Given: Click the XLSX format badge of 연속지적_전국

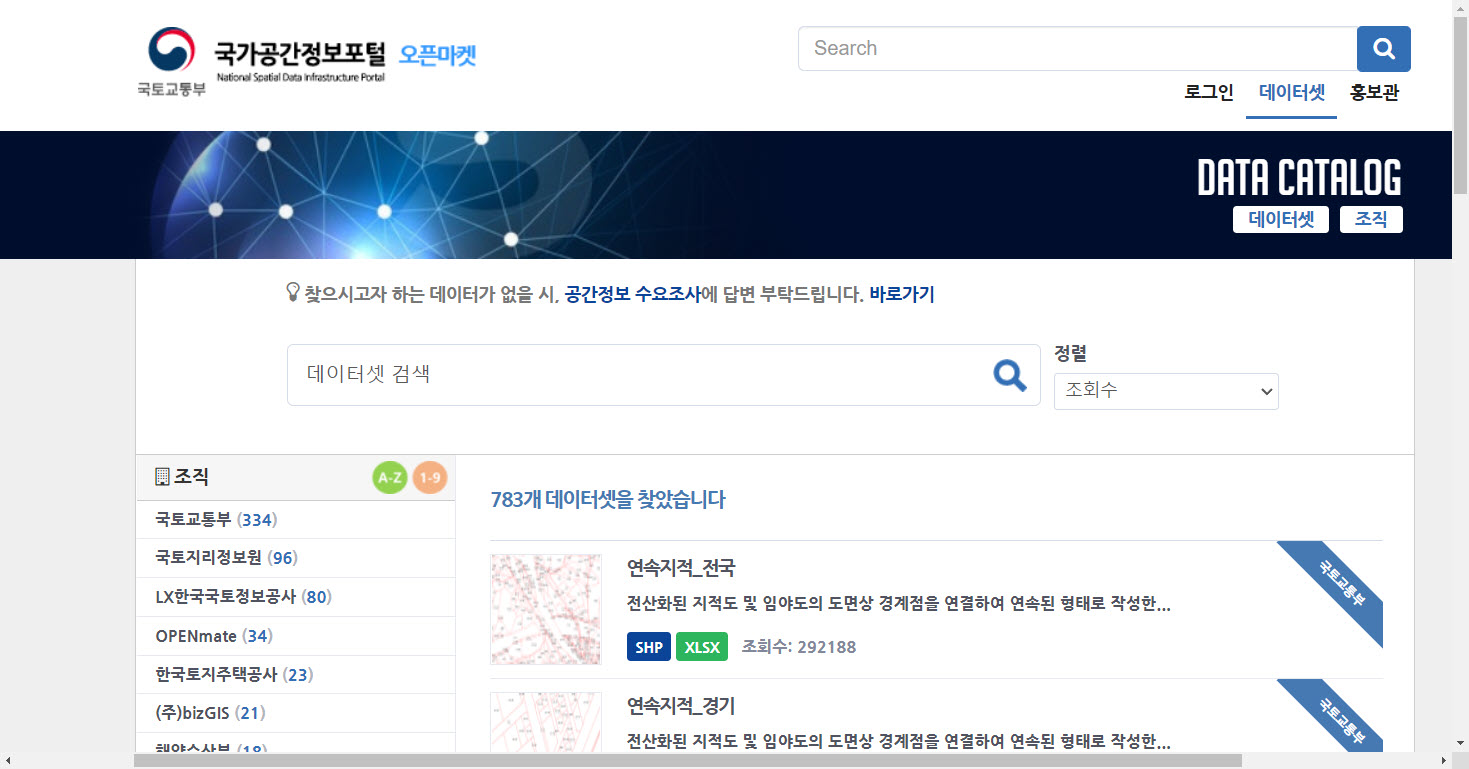Looking at the screenshot, I should tap(702, 647).
